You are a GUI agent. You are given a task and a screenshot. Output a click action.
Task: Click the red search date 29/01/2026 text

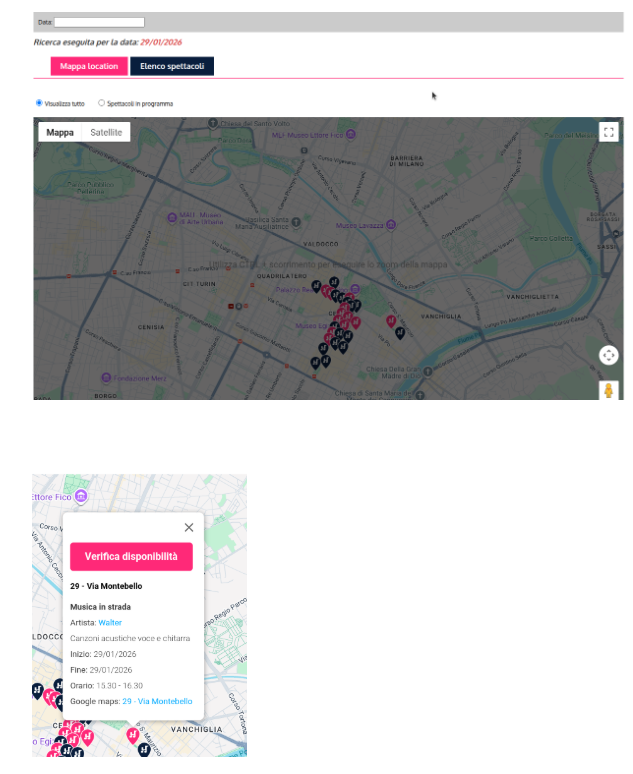[161, 42]
